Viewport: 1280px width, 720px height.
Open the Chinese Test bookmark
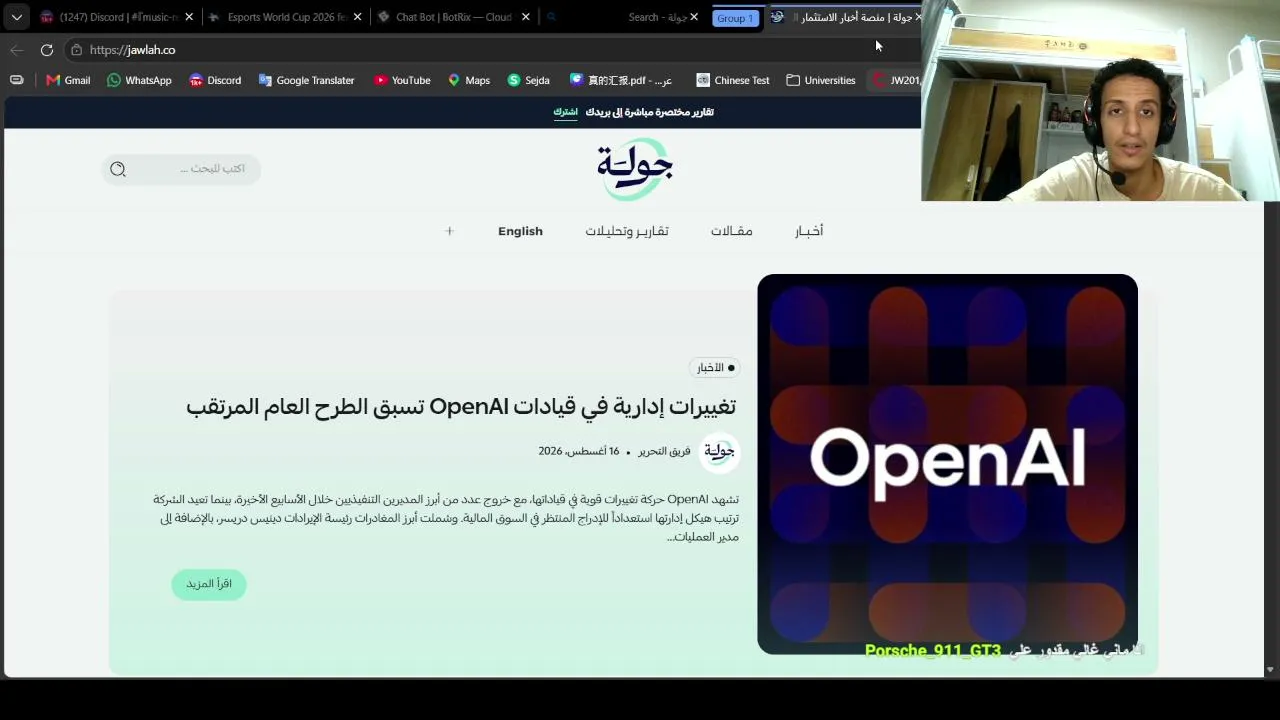(x=733, y=80)
